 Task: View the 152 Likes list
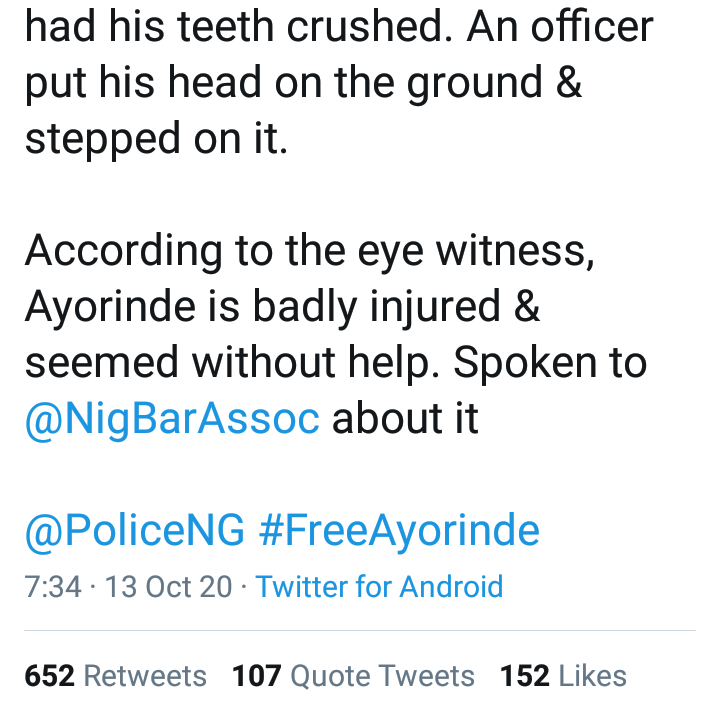[563, 676]
